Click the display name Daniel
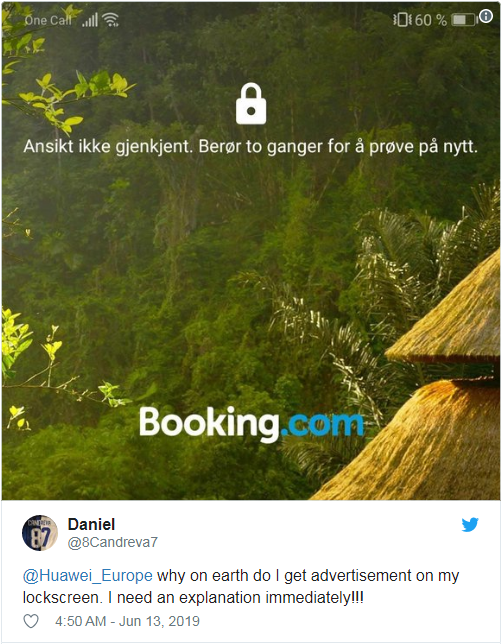The height and width of the screenshot is (644, 502). pyautogui.click(x=91, y=524)
